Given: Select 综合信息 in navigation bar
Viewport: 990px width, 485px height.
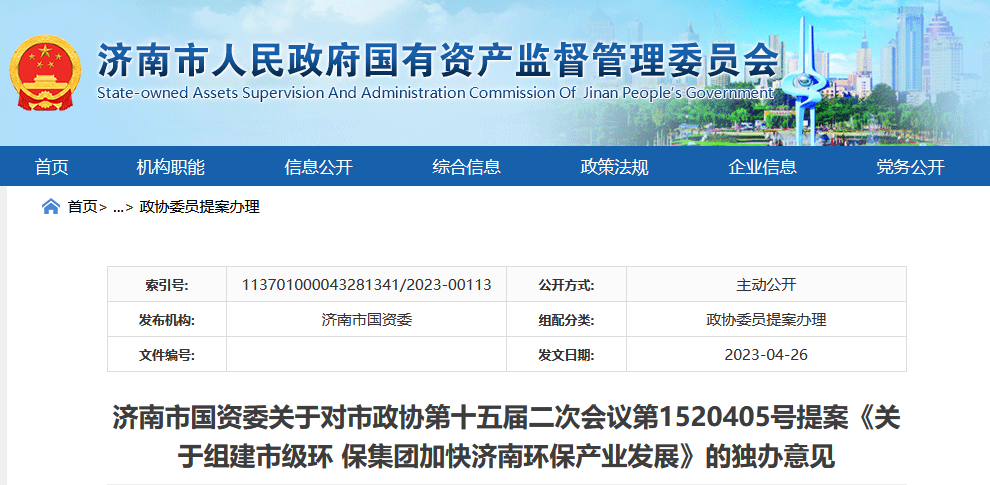Looking at the screenshot, I should (466, 167).
